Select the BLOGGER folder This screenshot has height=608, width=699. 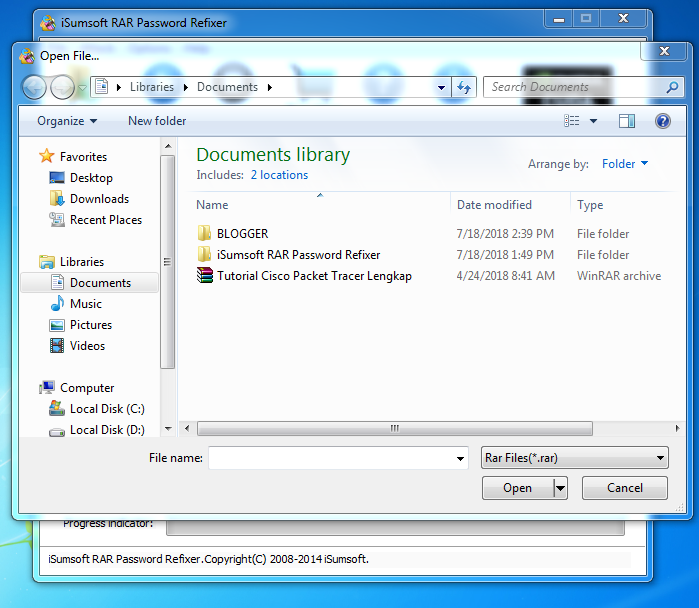(x=243, y=234)
